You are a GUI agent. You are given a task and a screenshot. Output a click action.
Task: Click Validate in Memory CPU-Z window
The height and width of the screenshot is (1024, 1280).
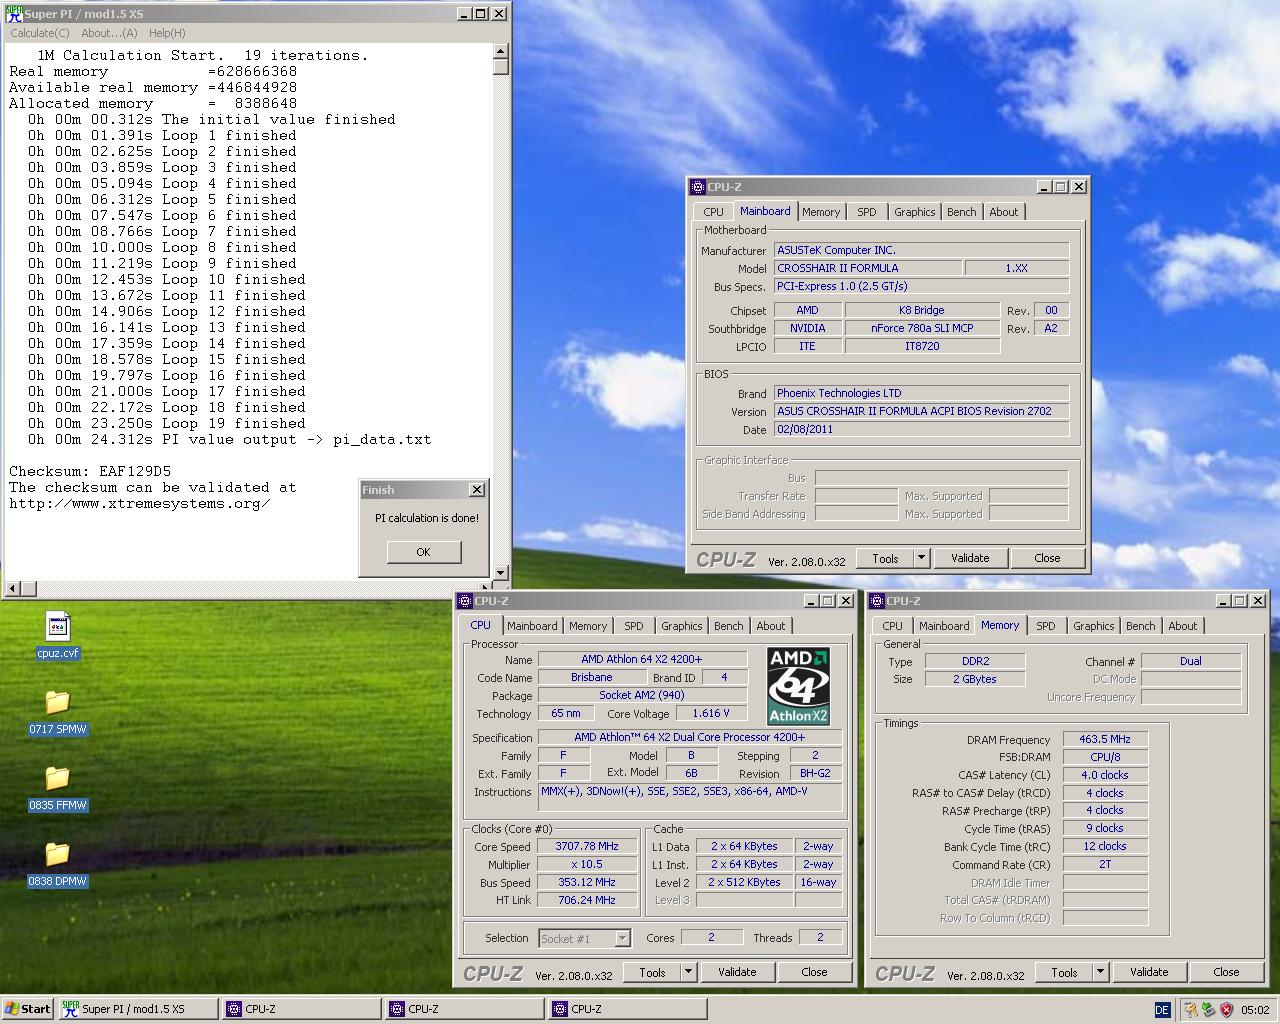click(x=1149, y=972)
